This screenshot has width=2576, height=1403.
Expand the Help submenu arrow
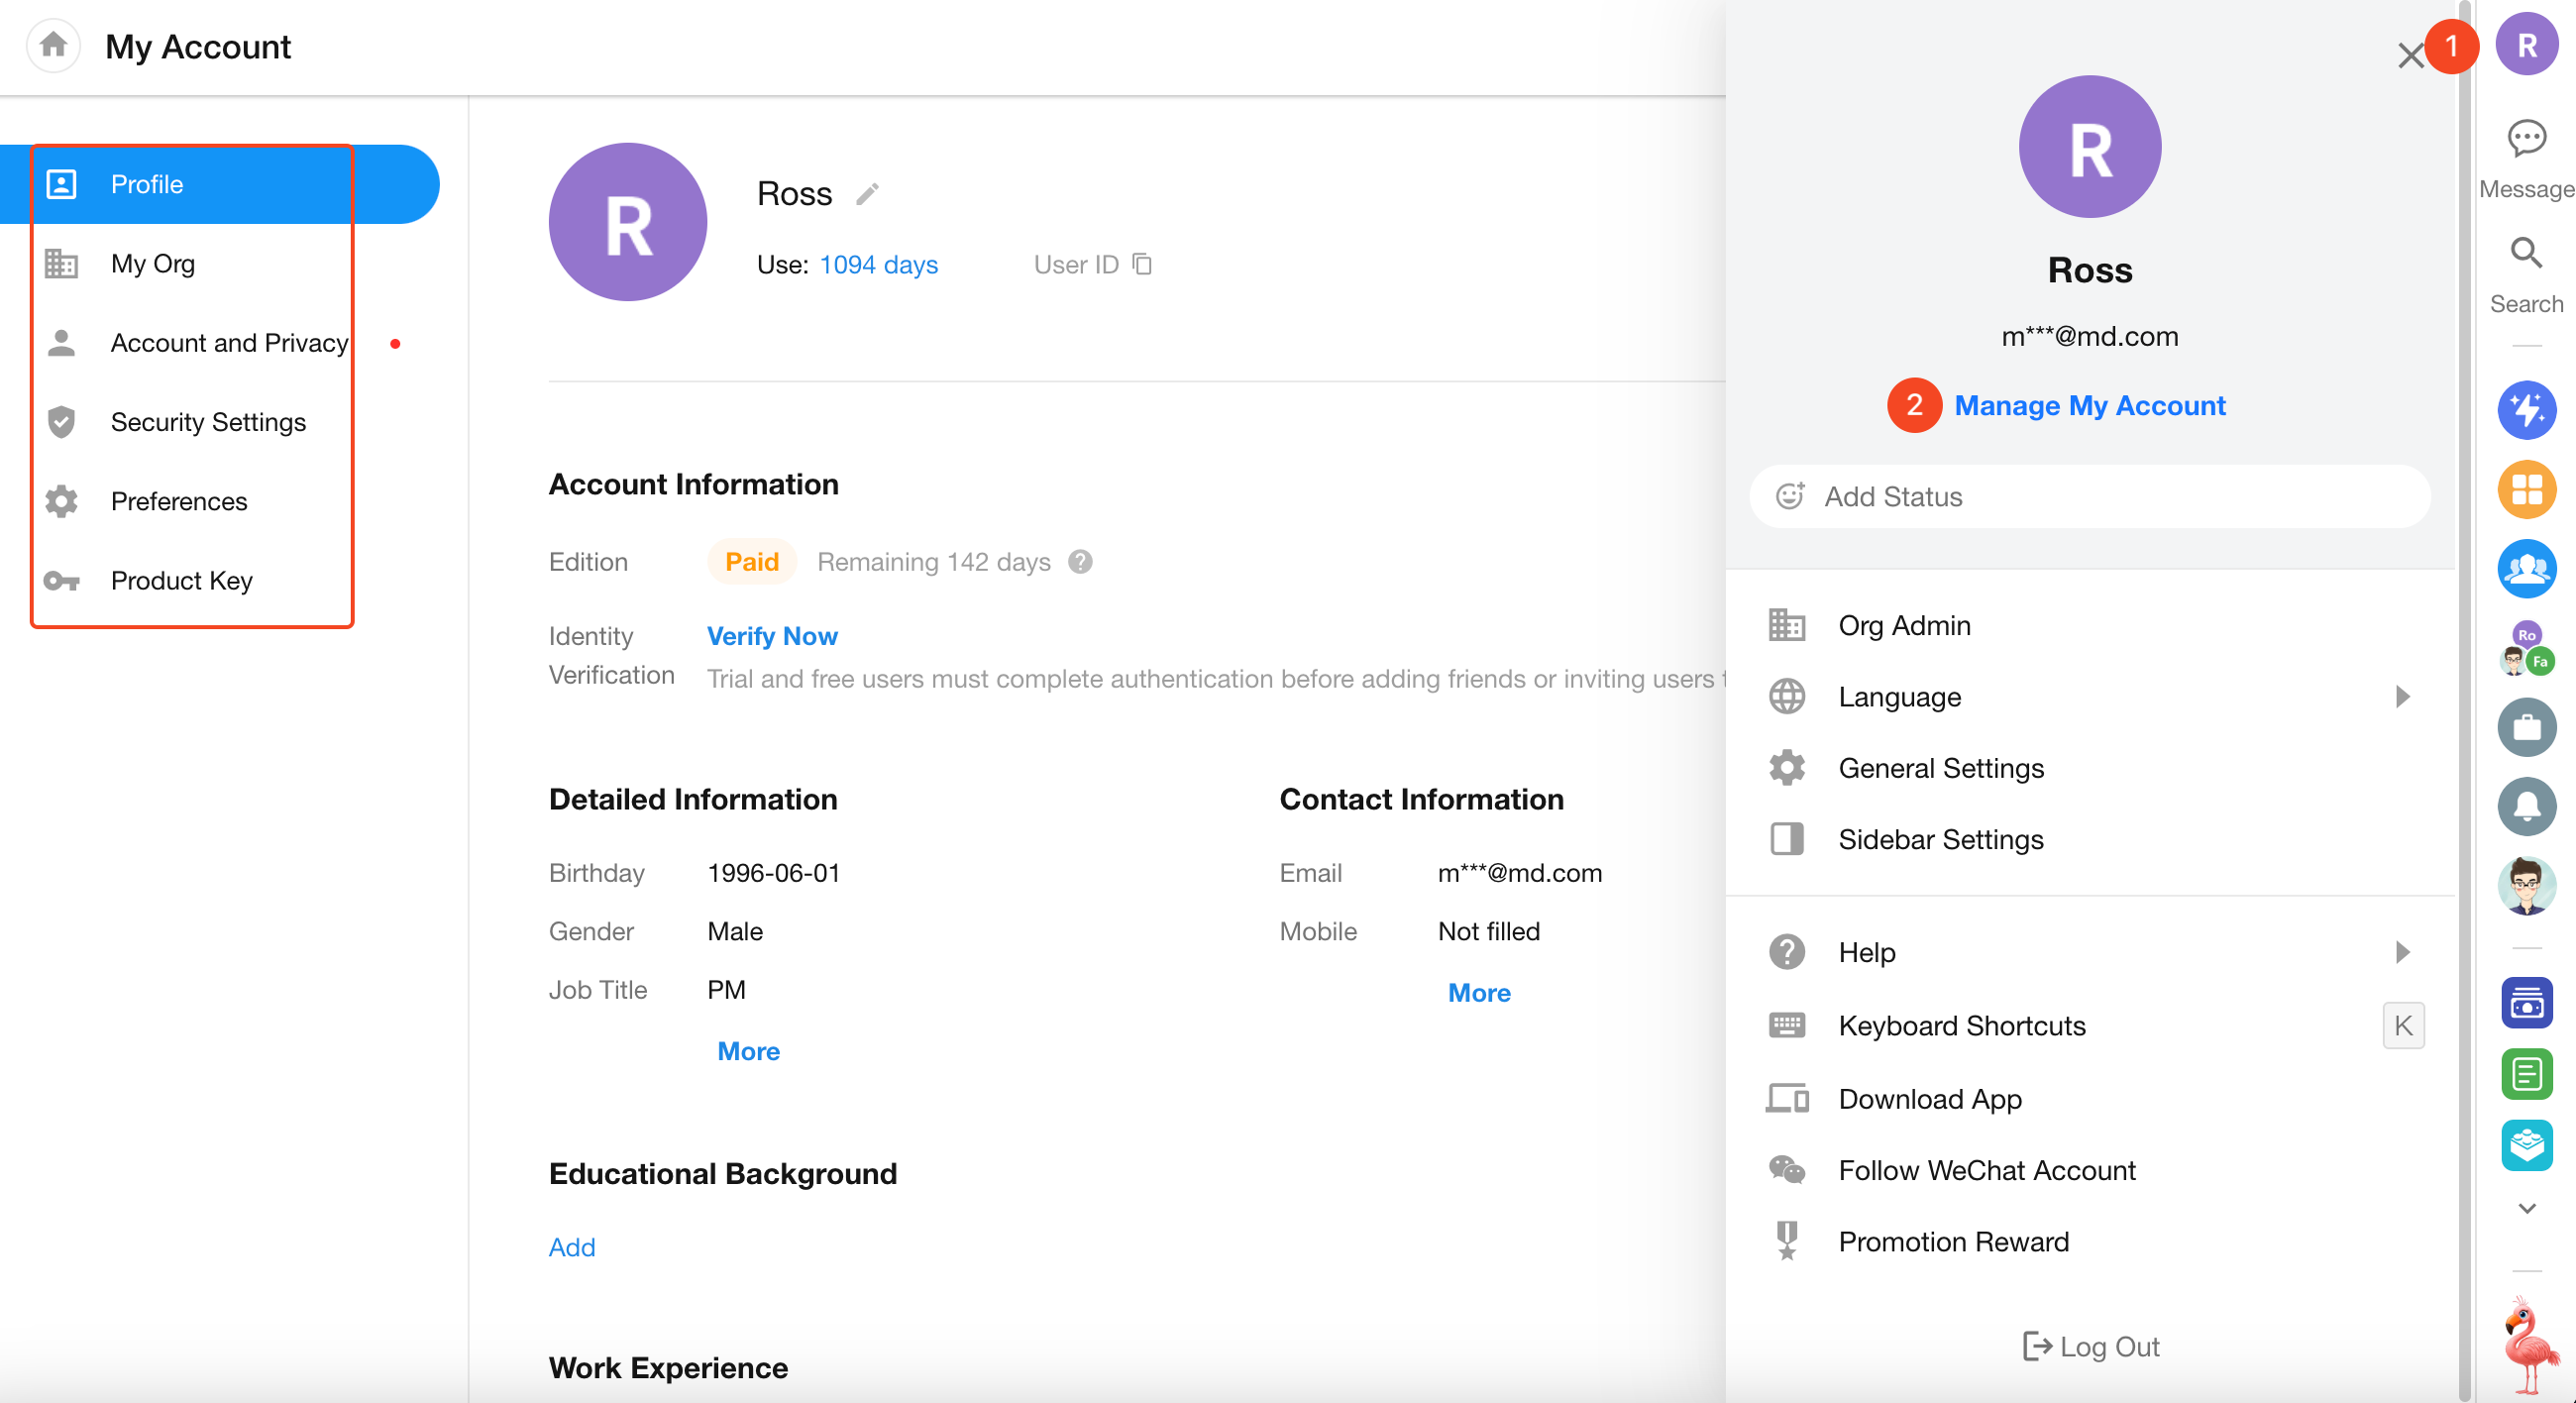click(2402, 952)
